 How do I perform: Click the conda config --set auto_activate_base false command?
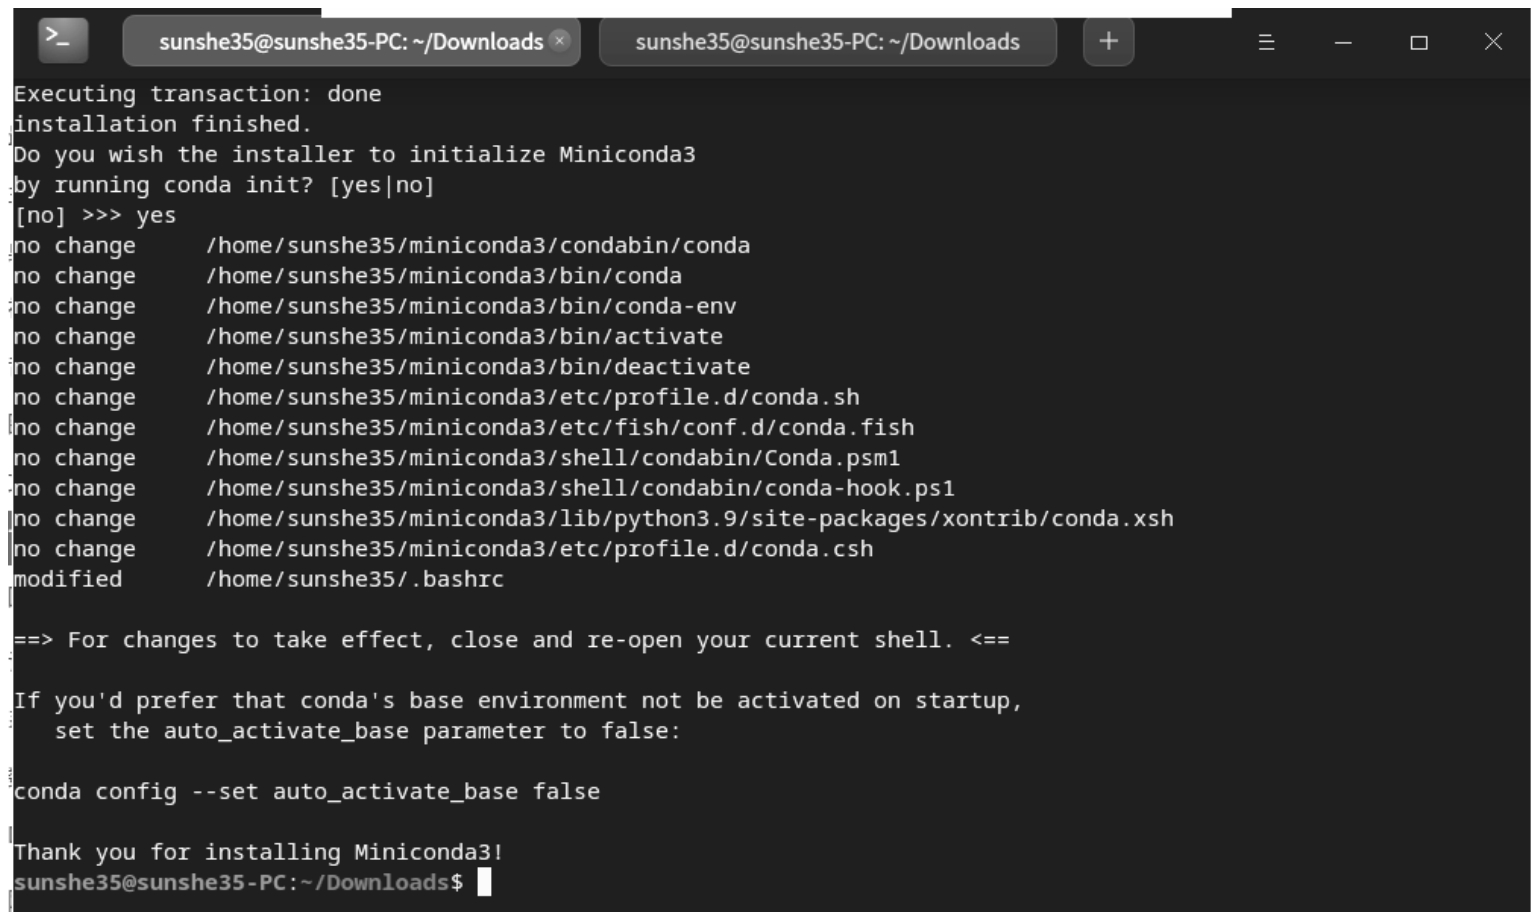pos(307,792)
